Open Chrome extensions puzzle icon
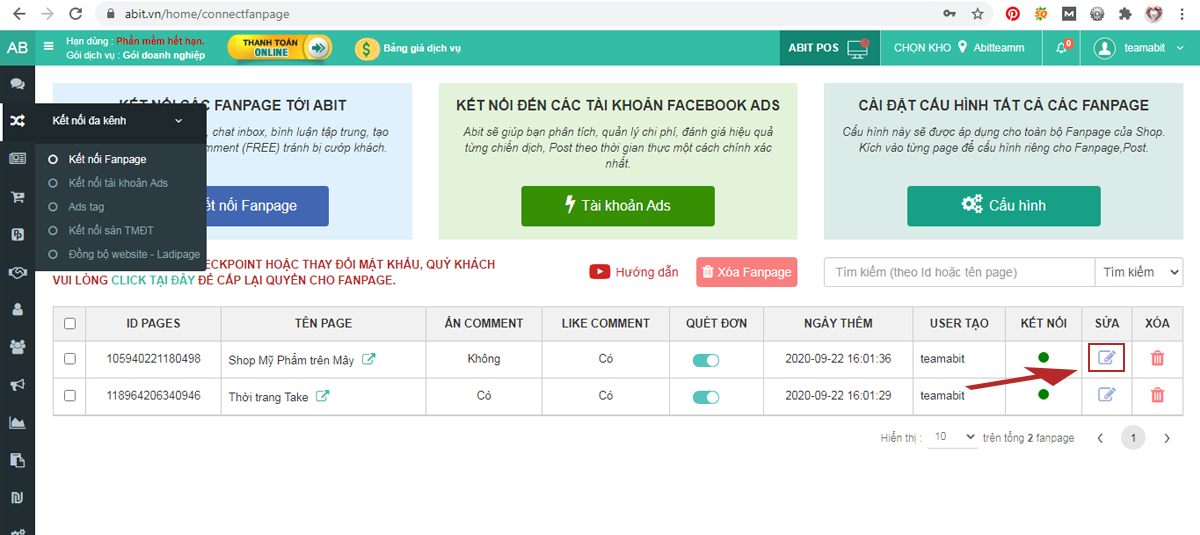 coord(1125,14)
